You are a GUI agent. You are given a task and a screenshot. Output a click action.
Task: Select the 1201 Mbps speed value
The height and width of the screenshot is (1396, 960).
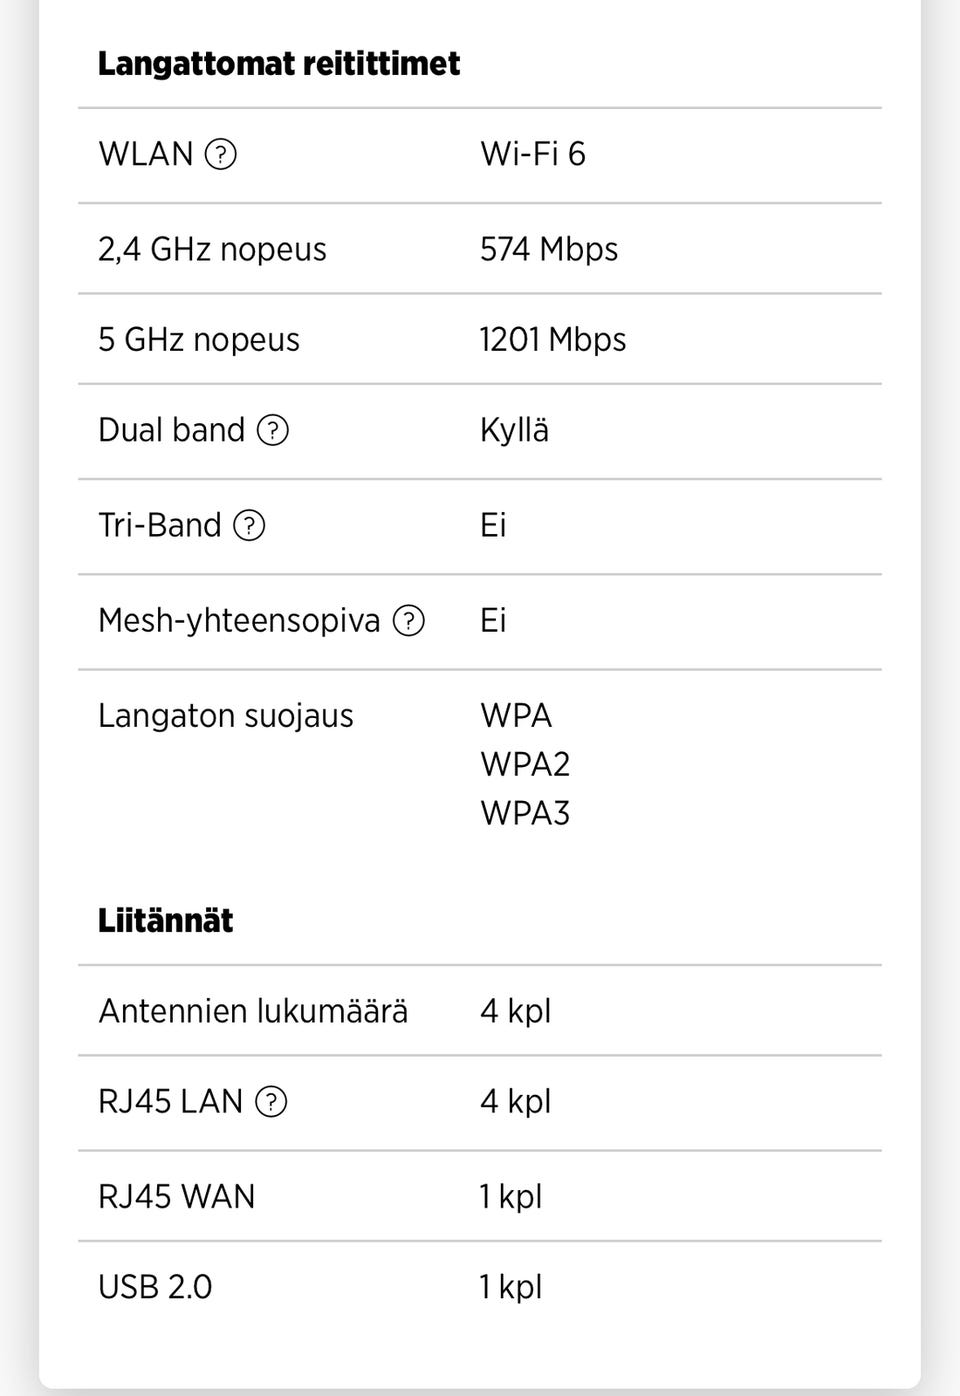tap(552, 339)
